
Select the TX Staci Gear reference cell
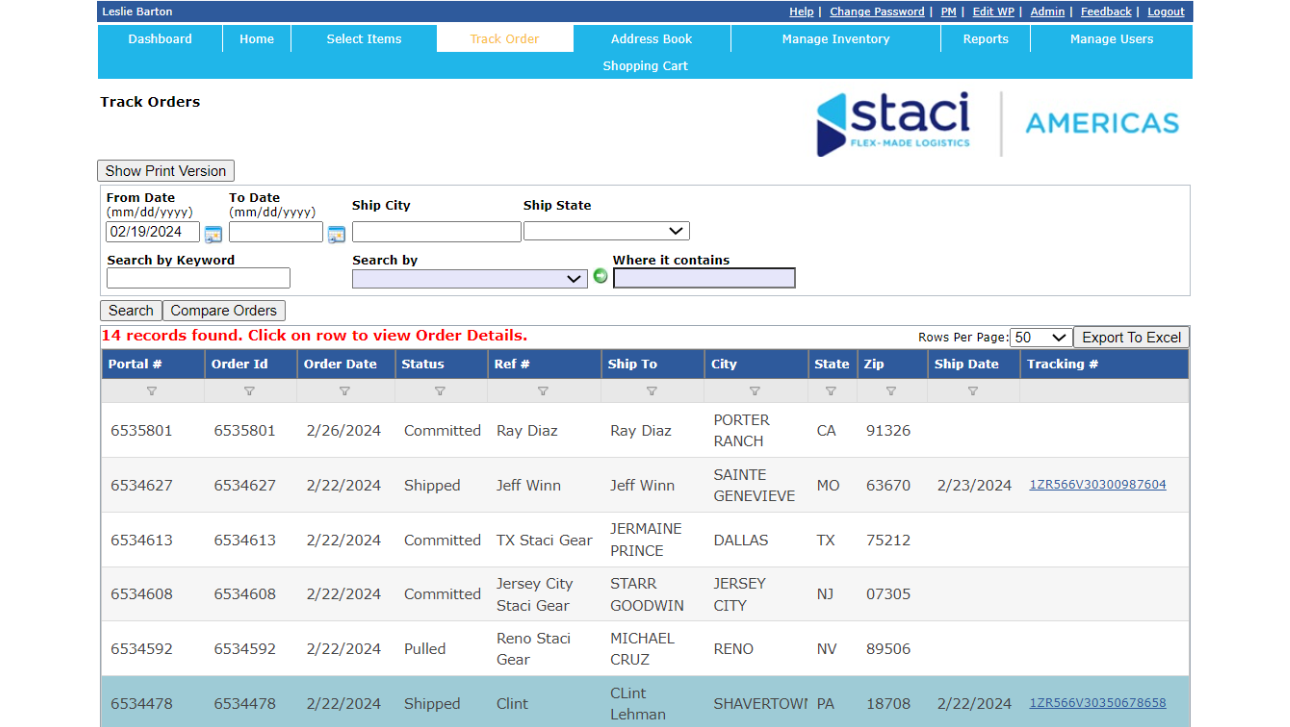[545, 540]
